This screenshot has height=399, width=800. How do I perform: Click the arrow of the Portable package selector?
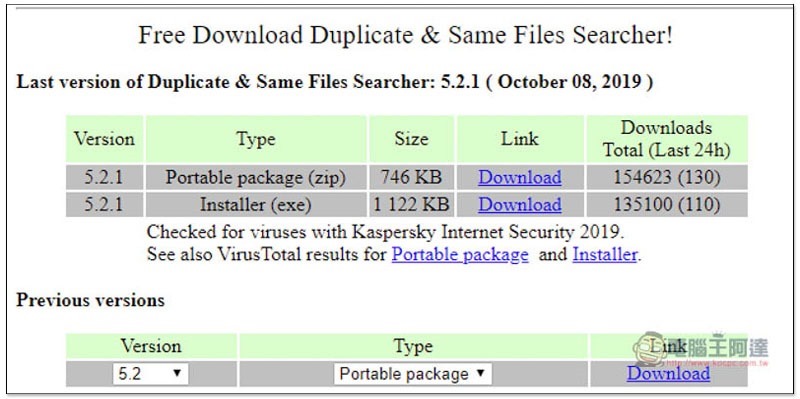coord(480,373)
